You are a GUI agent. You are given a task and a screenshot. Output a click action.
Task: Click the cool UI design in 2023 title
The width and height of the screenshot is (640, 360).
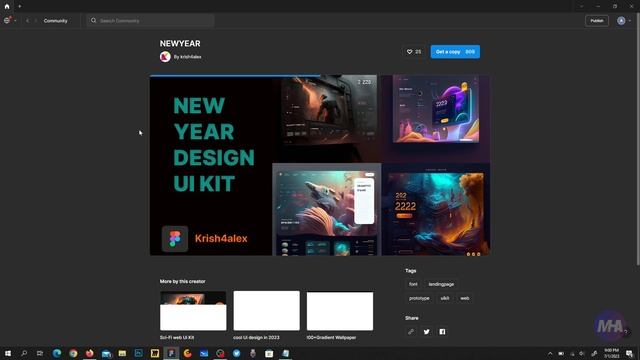pos(256,338)
